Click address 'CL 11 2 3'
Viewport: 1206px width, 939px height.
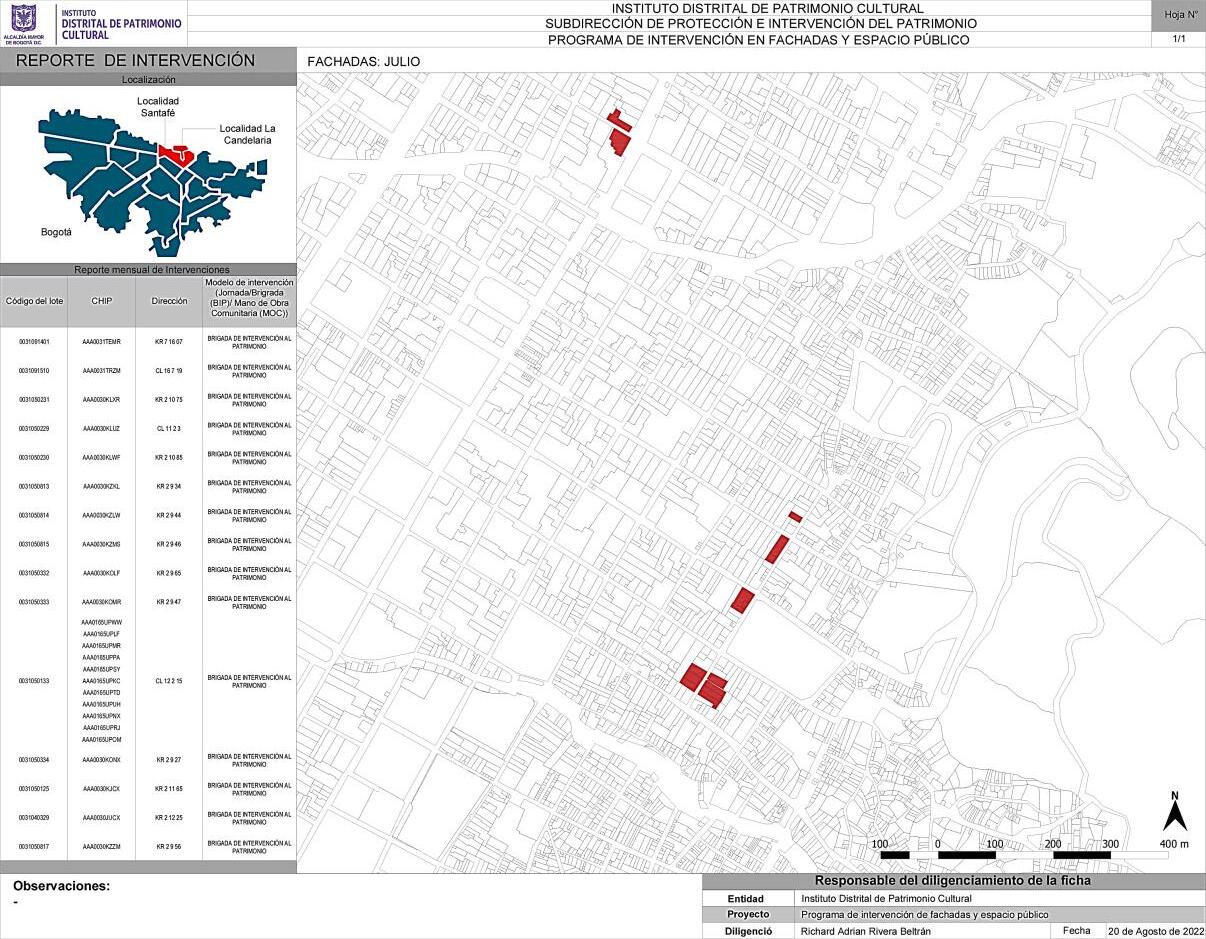click(169, 429)
